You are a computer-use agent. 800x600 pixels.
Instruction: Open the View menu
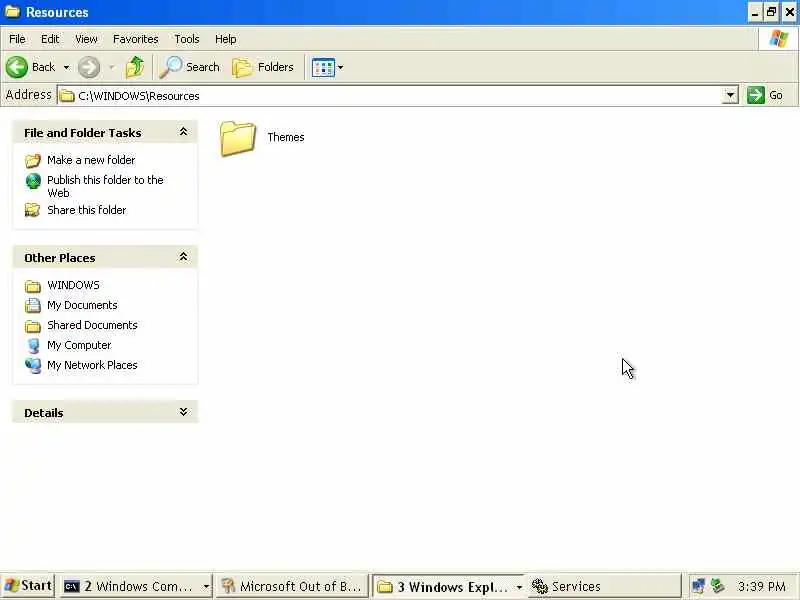(x=86, y=39)
